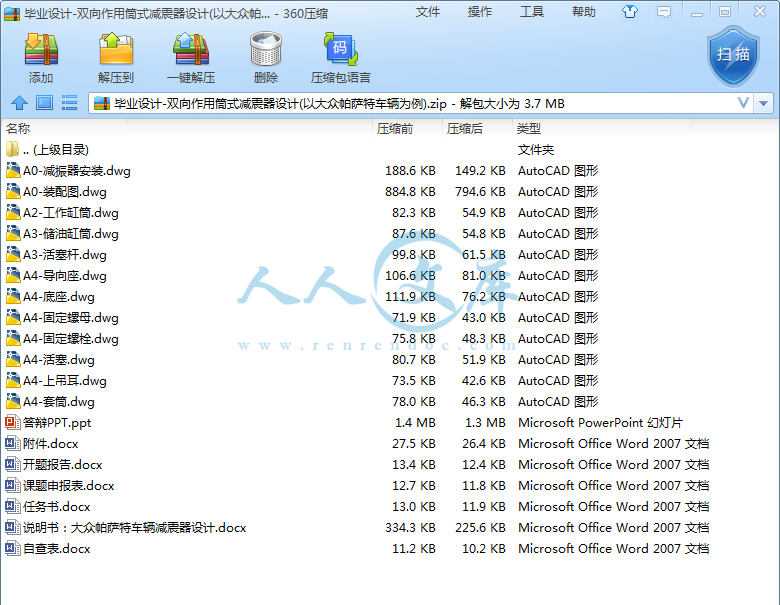Image resolution: width=780 pixels, height=605 pixels.
Task: Click the Word icon of 自查表.docx
Action: click(12, 548)
